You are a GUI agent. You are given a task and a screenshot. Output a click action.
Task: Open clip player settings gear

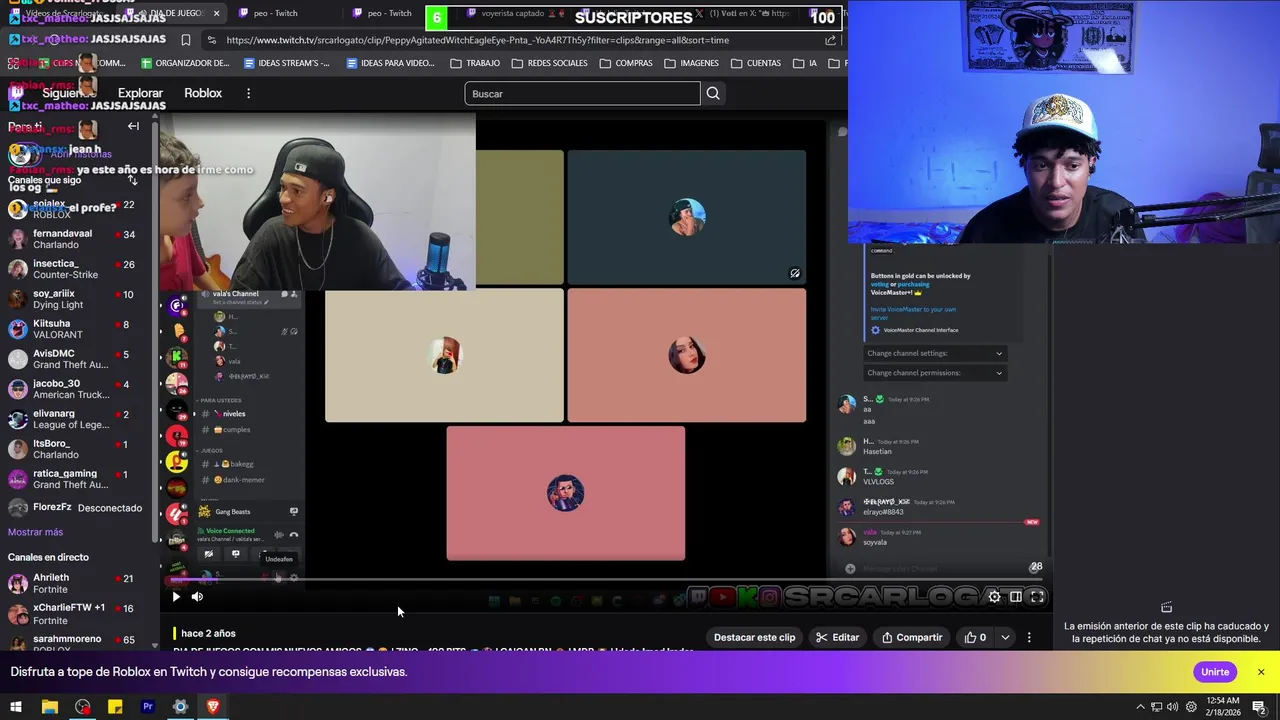[994, 597]
